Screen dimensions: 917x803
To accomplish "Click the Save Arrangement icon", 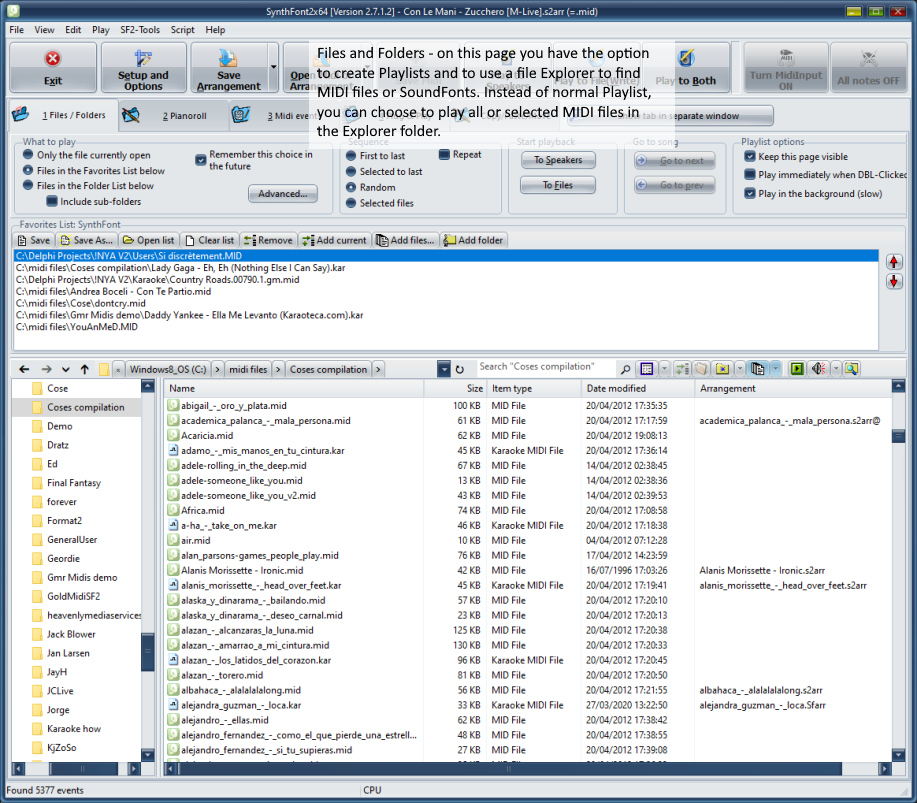I will pyautogui.click(x=228, y=67).
